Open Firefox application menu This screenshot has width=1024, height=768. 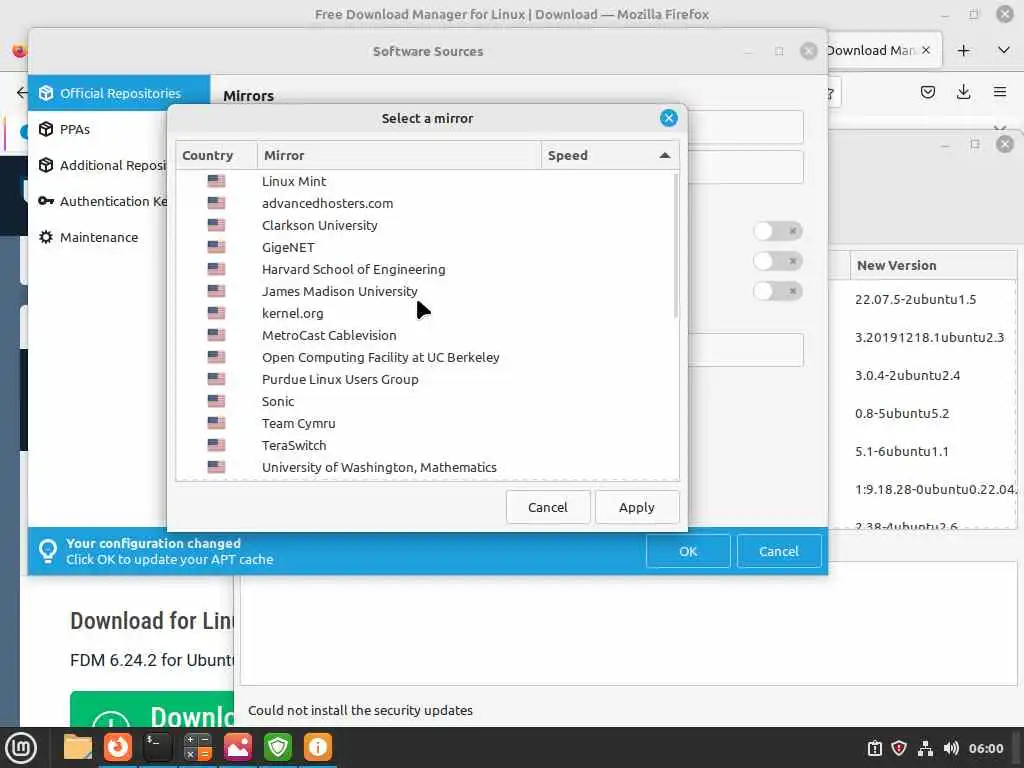(x=1000, y=92)
